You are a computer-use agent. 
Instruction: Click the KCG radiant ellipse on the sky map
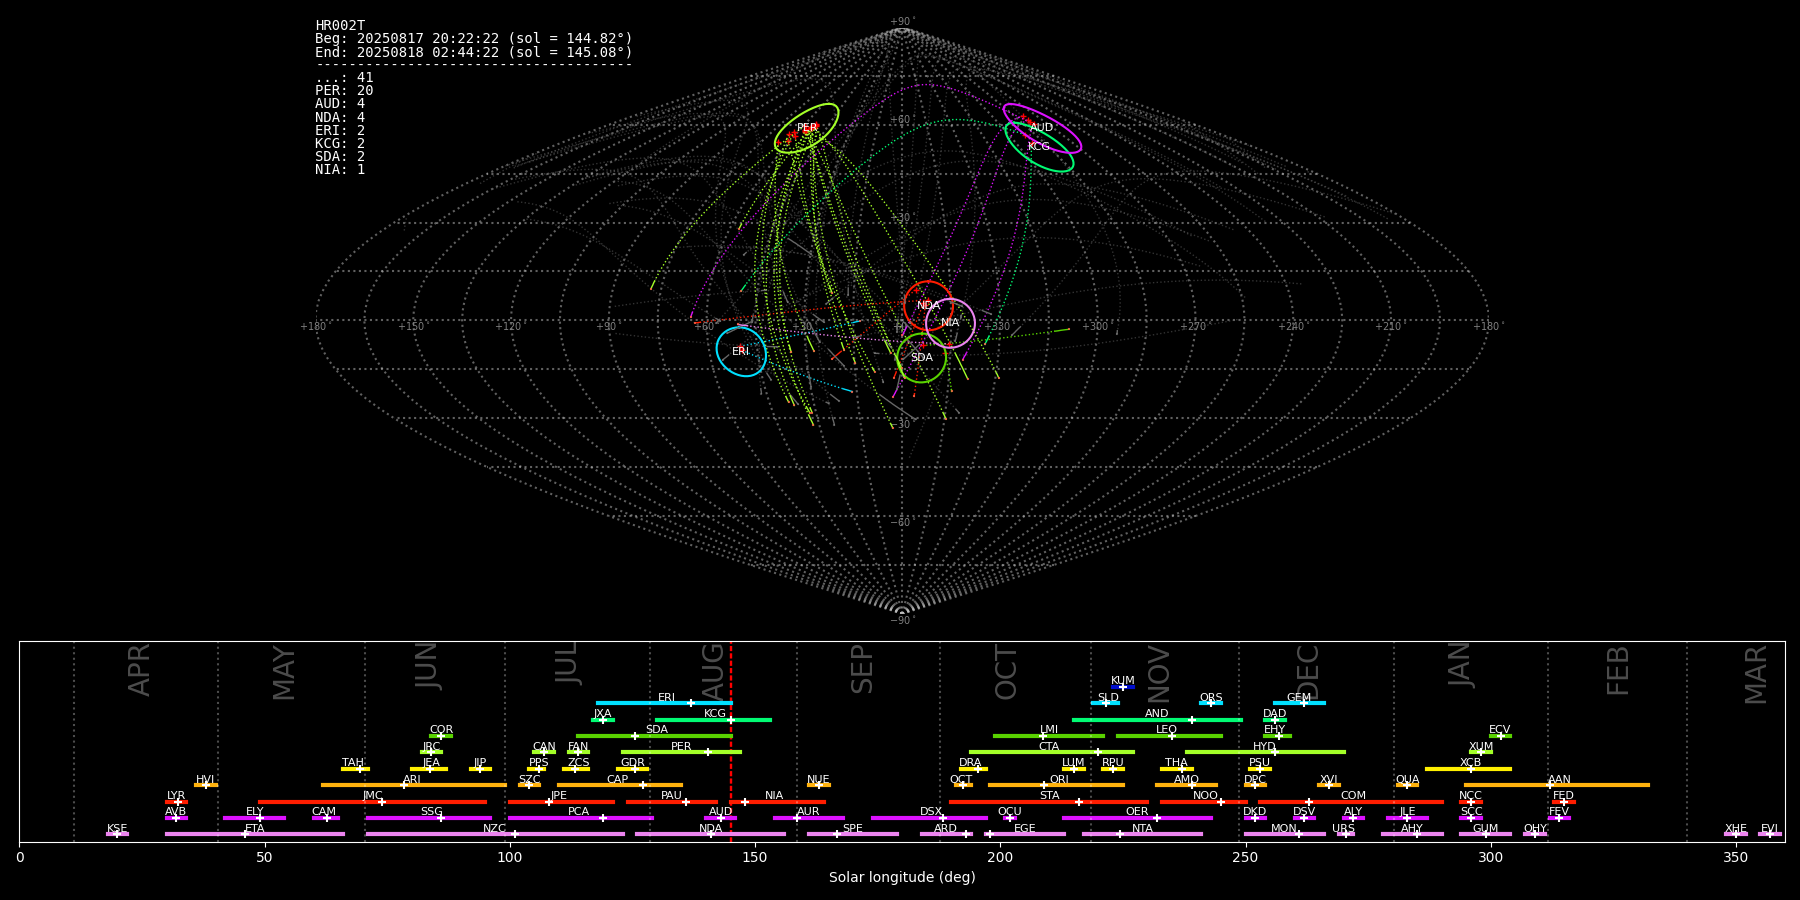coord(1039,147)
